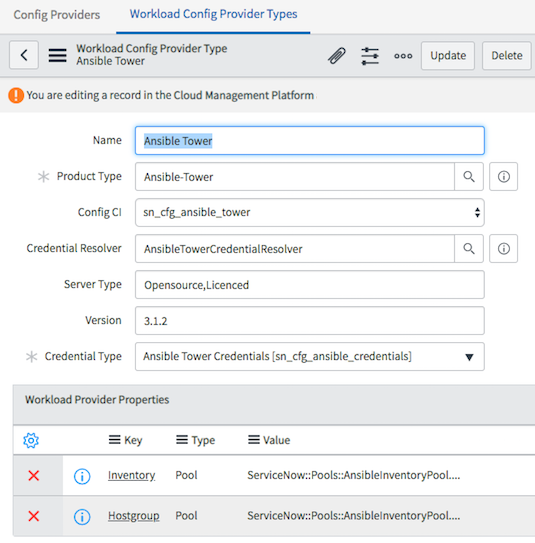Preview the Hostgroup row info icon
This screenshot has width=535, height=543.
click(x=82, y=517)
